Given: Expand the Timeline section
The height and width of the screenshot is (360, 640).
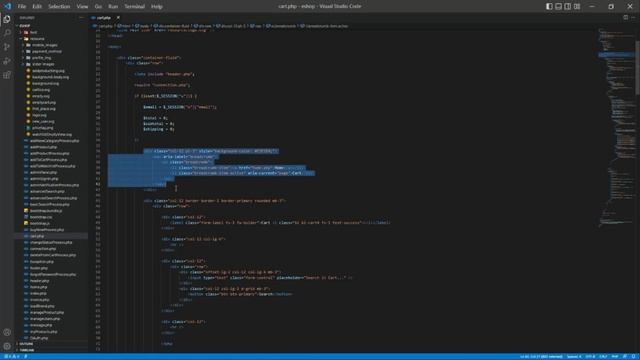Looking at the screenshot, I should 27,350.
